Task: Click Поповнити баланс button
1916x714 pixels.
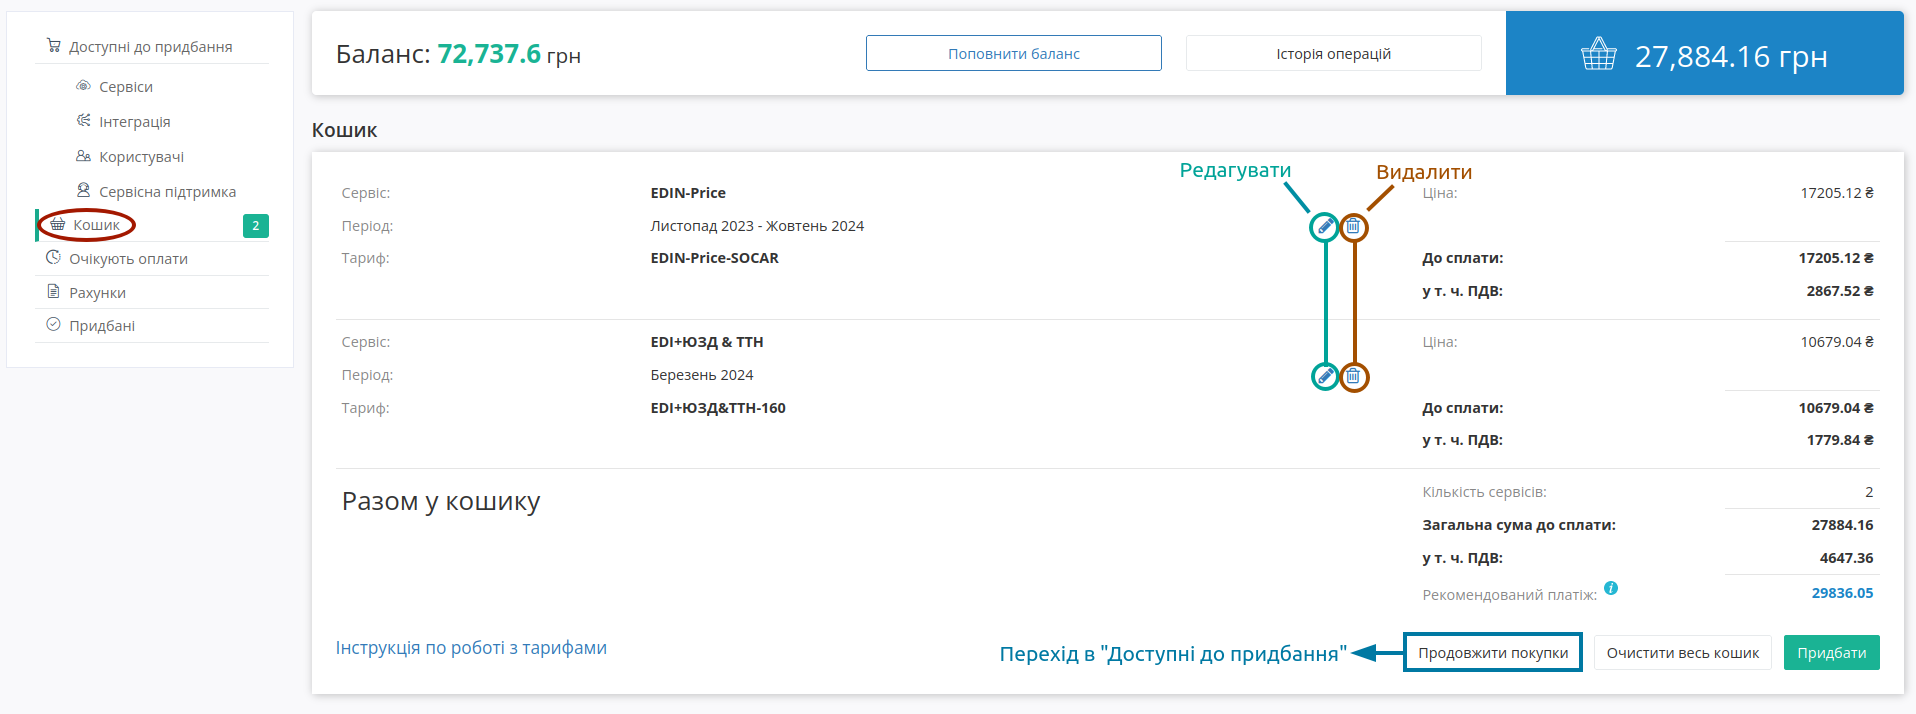Action: tap(1014, 53)
